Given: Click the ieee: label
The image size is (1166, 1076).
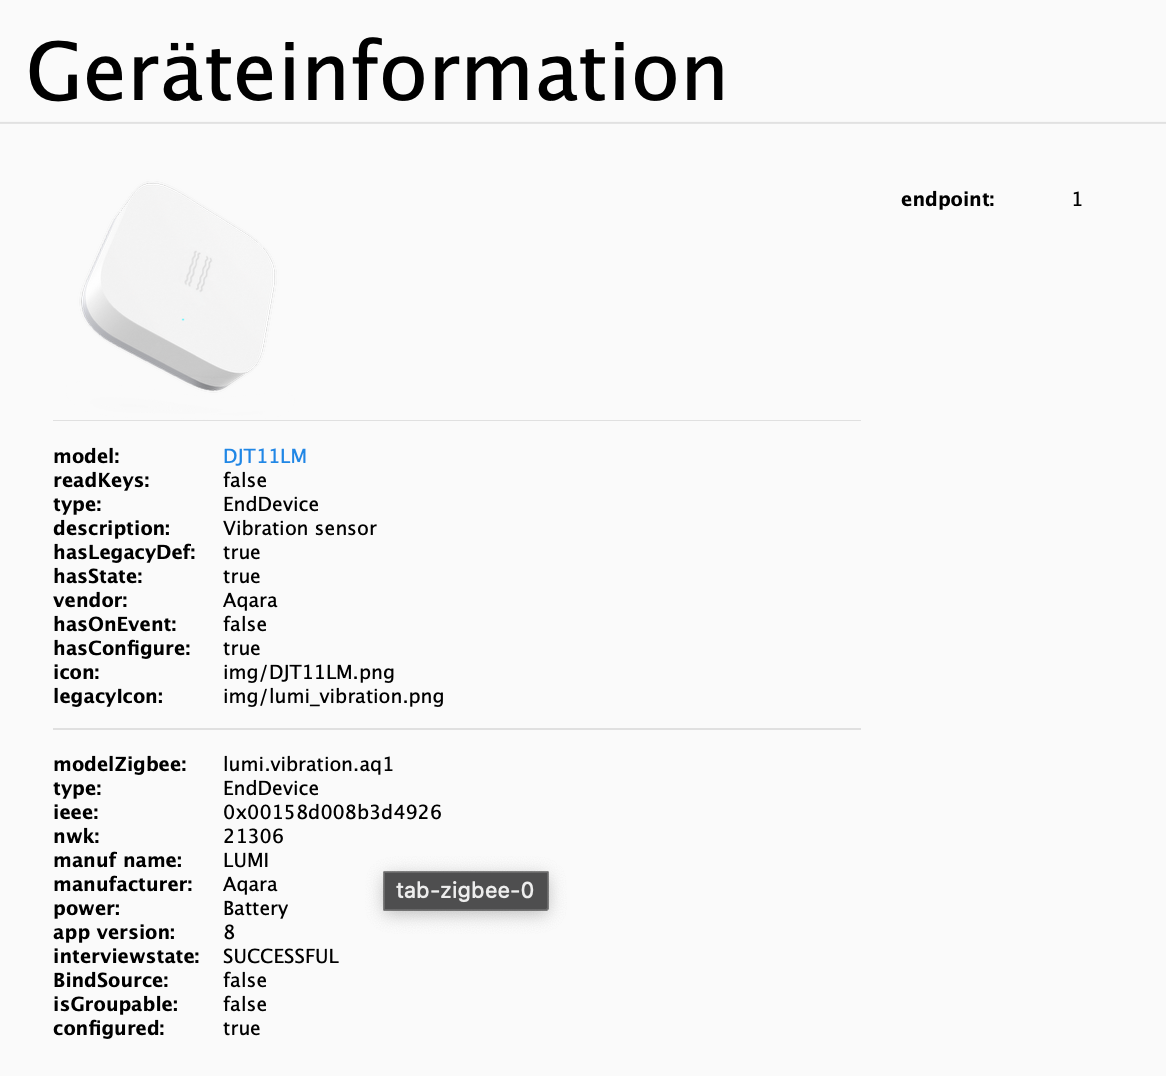Looking at the screenshot, I should [x=76, y=812].
